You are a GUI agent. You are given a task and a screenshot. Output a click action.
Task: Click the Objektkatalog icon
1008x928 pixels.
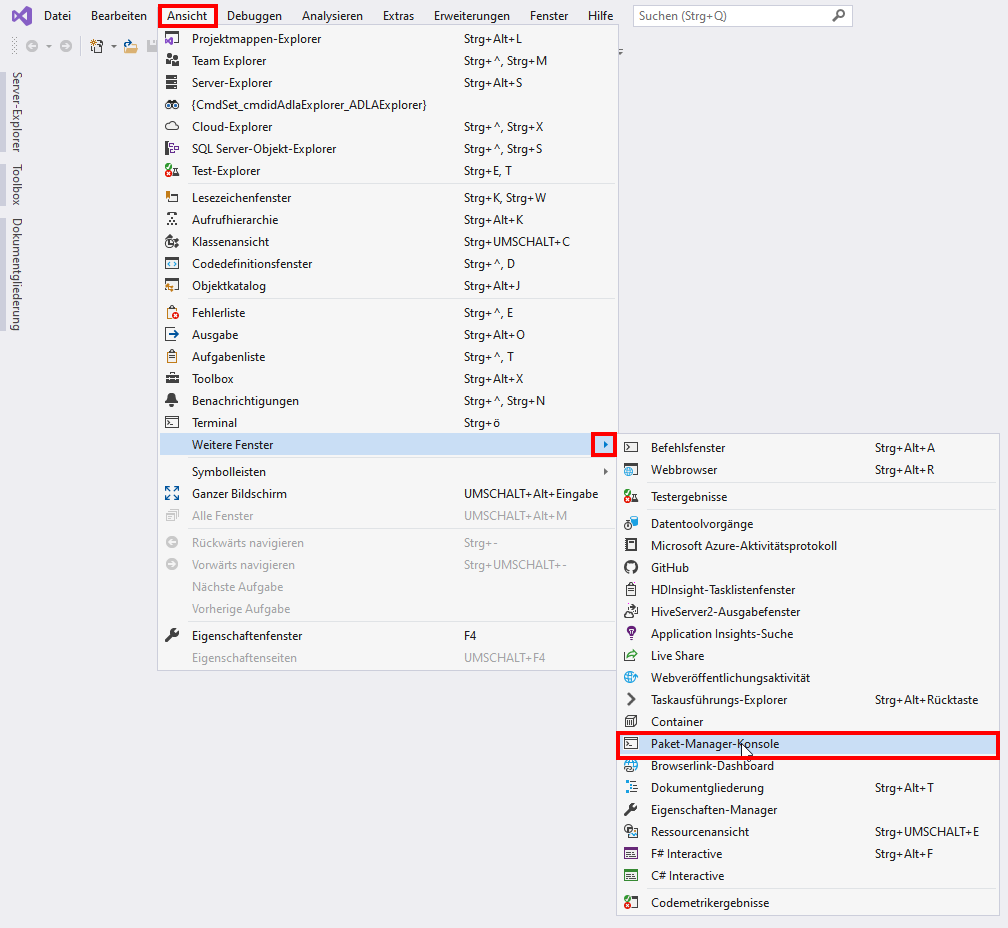pyautogui.click(x=172, y=285)
